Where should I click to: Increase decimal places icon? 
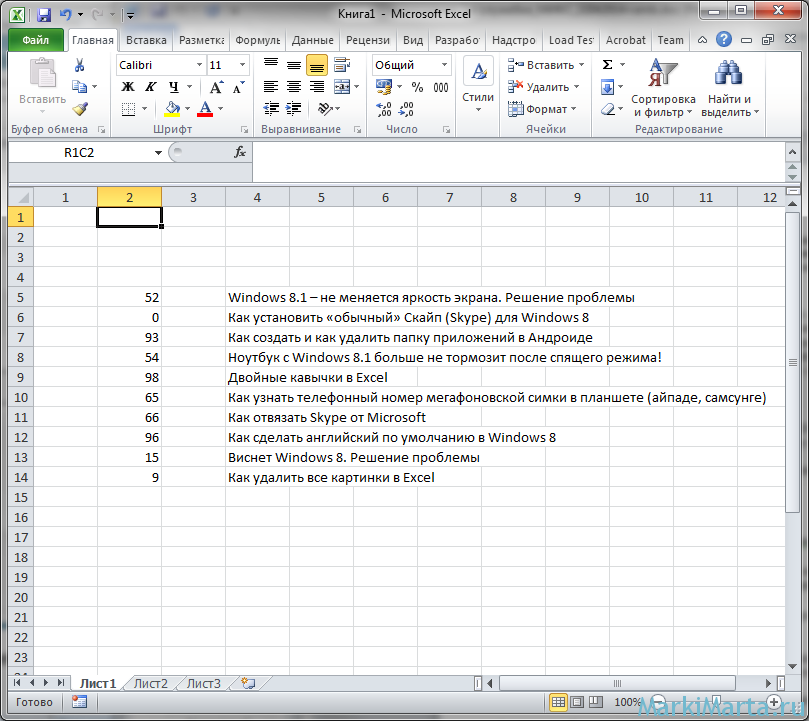click(384, 109)
